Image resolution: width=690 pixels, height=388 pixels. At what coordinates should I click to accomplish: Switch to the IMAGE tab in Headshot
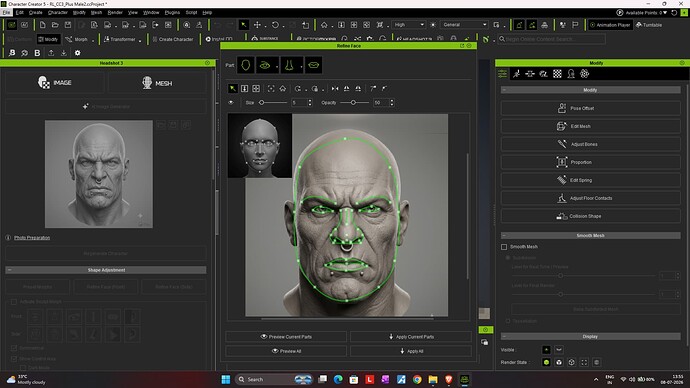click(55, 83)
